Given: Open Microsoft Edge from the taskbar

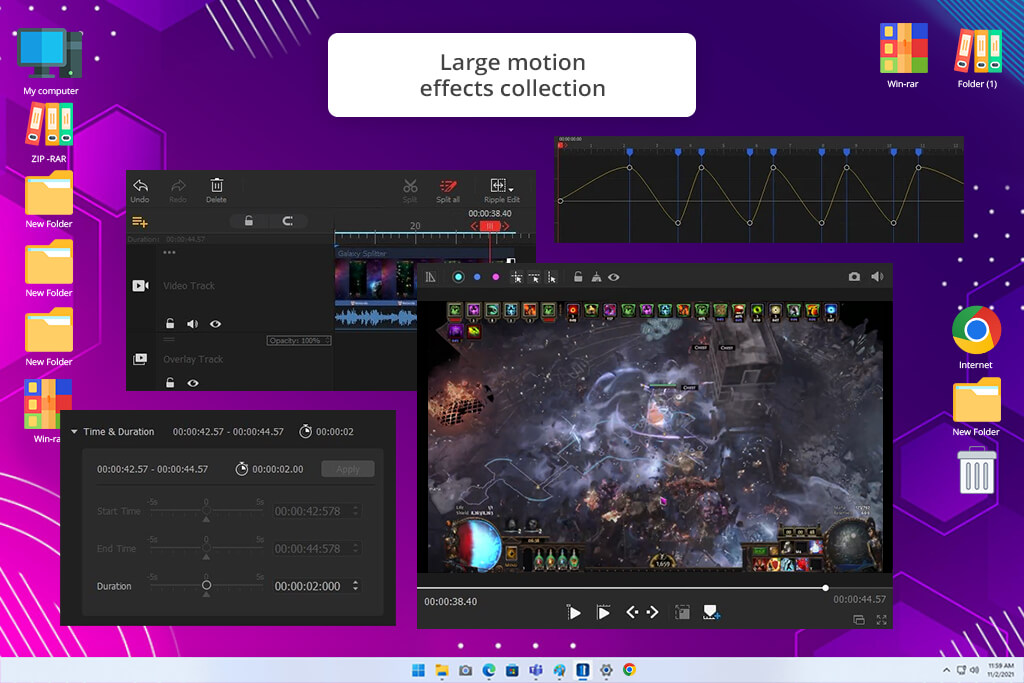Looking at the screenshot, I should pyautogui.click(x=489, y=670).
